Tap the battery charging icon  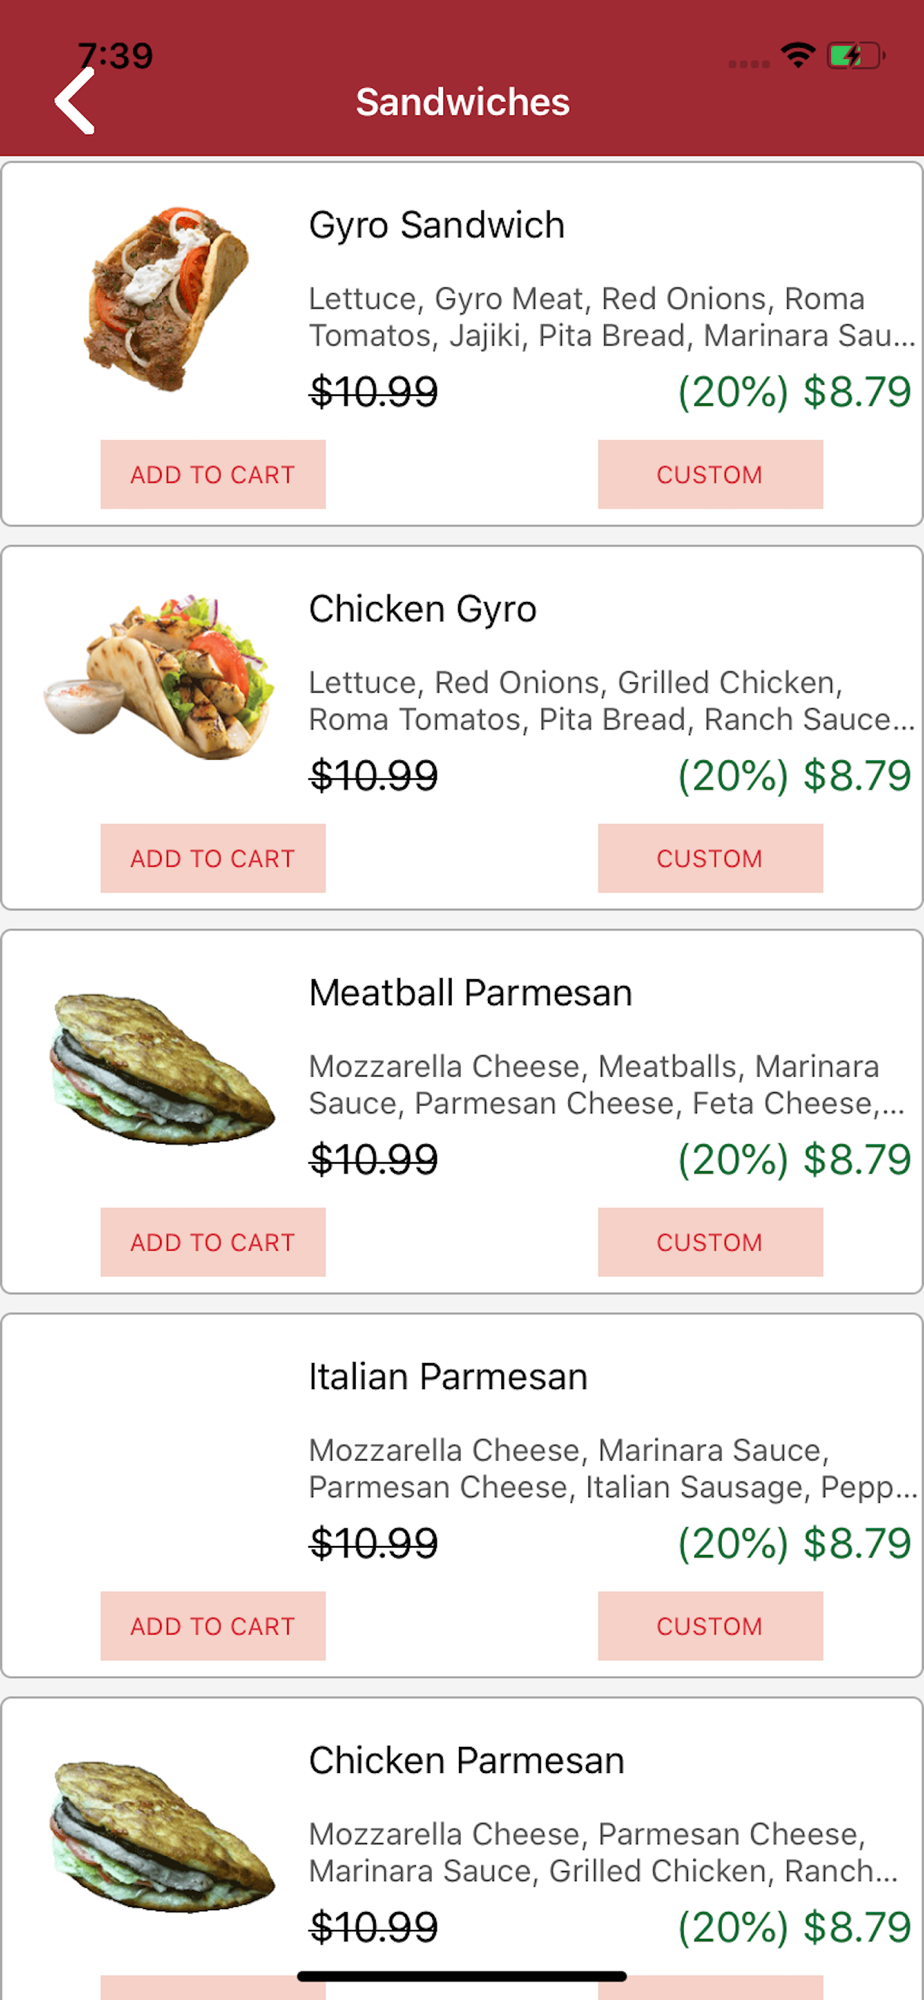click(855, 56)
